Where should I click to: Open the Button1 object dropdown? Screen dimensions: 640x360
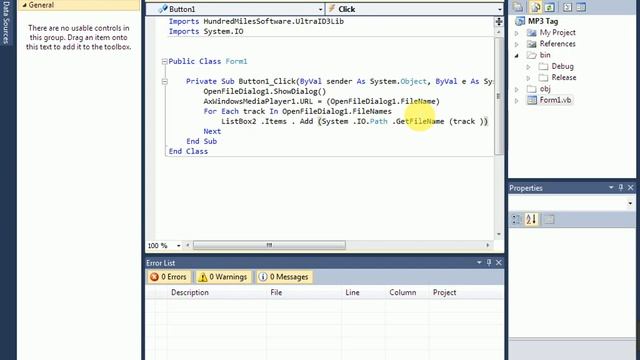[320, 9]
